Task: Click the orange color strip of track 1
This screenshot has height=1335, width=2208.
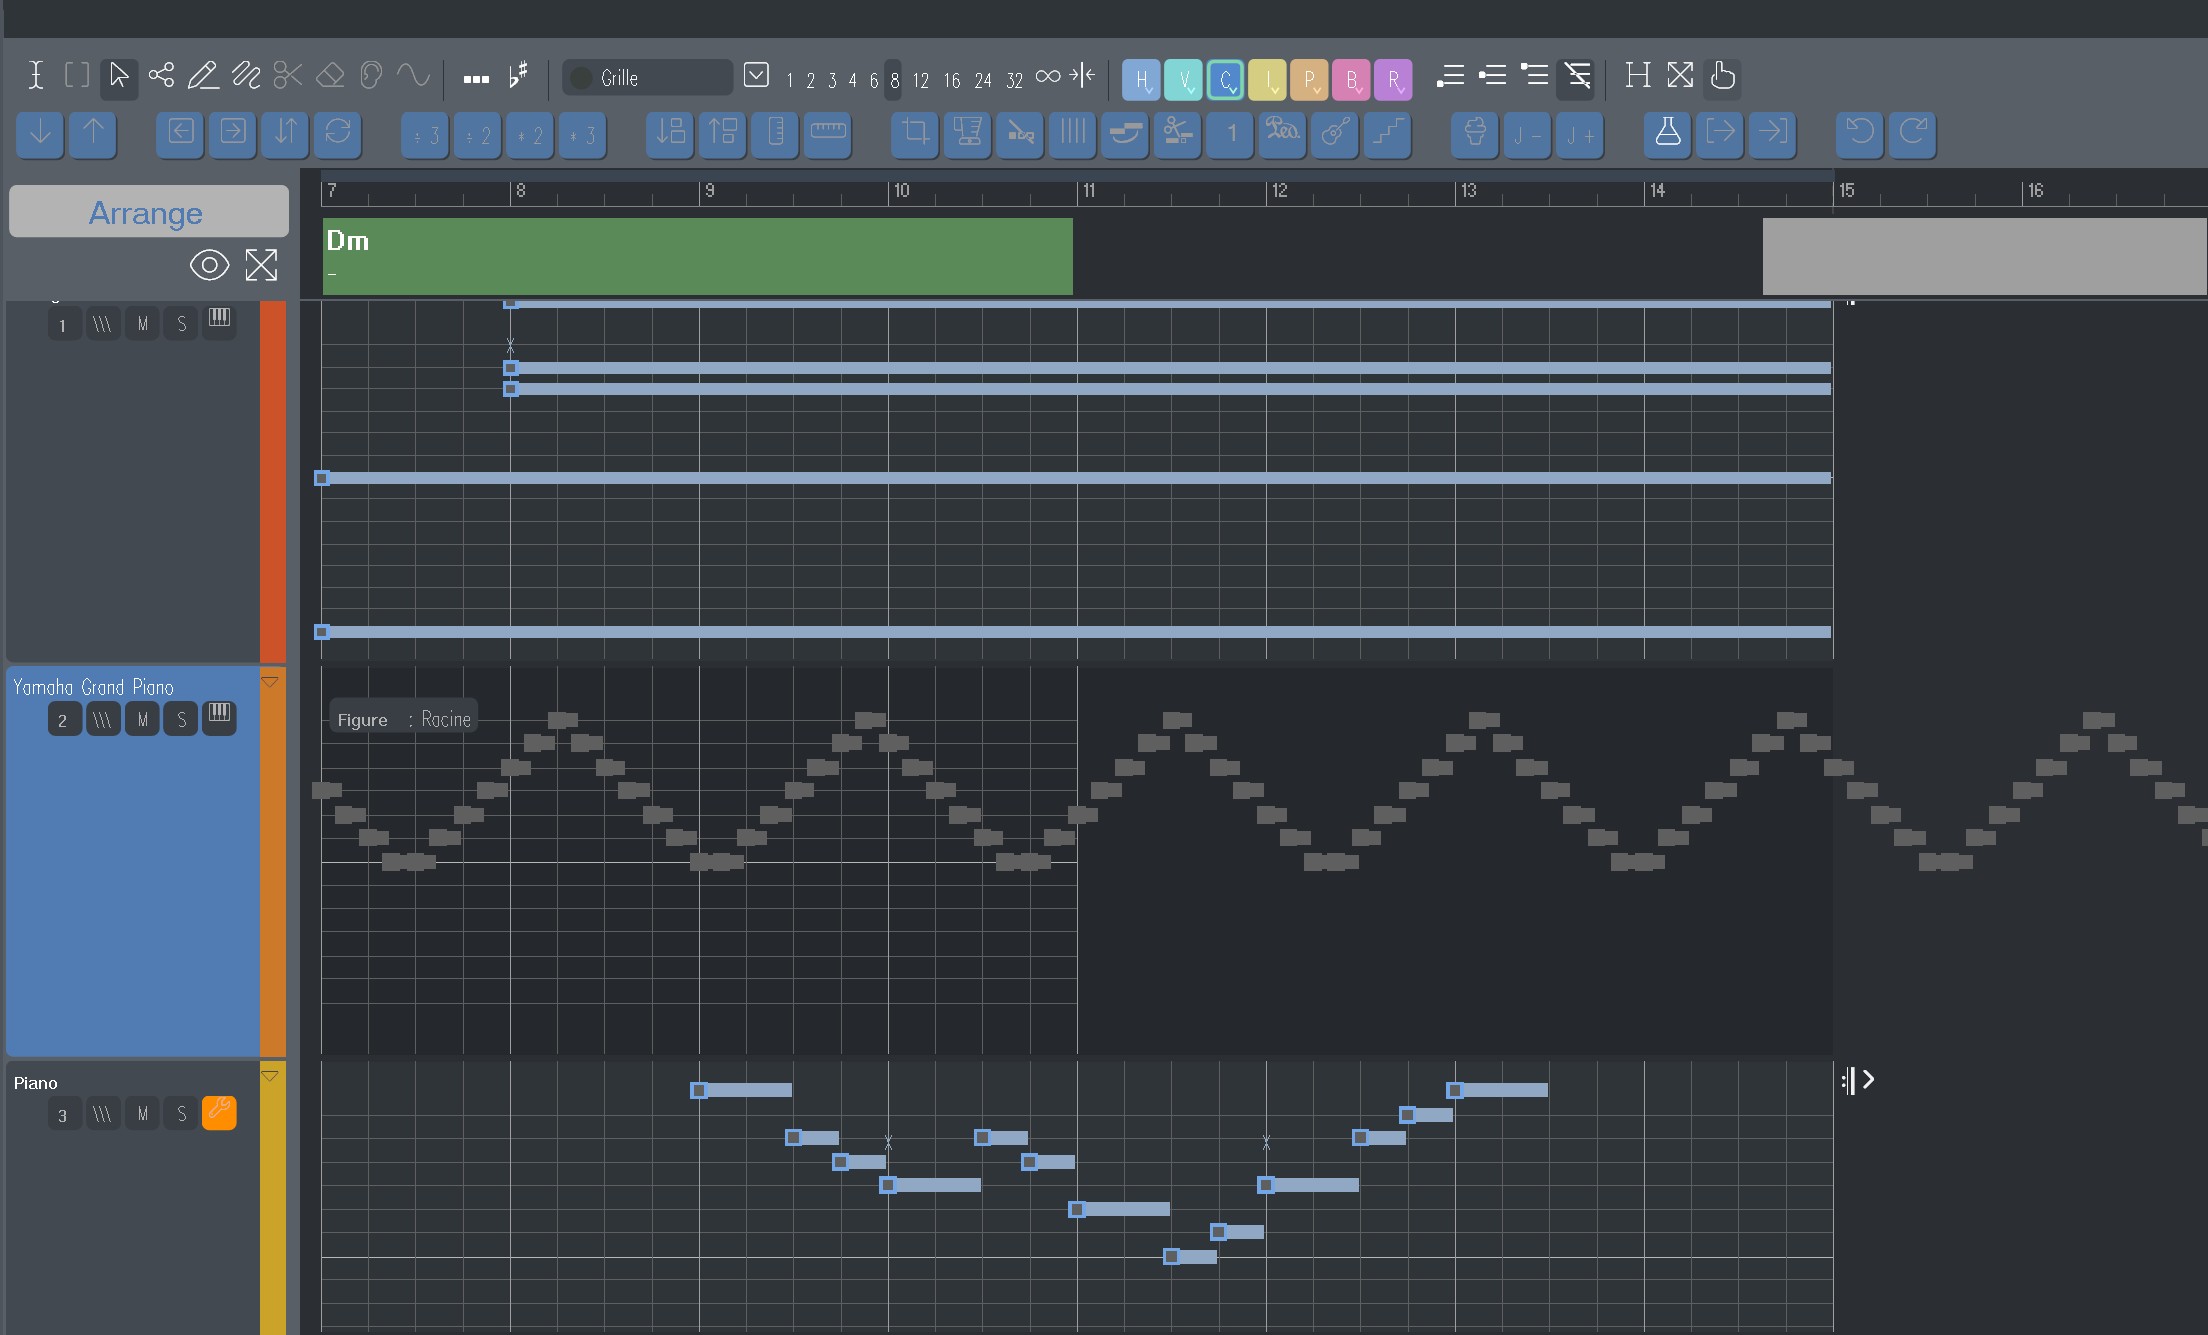Action: [272, 480]
